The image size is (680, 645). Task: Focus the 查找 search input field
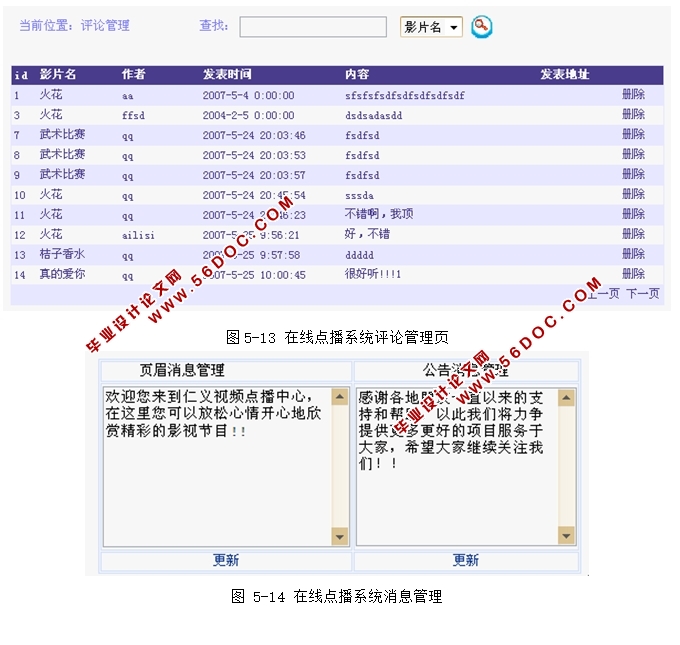pos(313,27)
